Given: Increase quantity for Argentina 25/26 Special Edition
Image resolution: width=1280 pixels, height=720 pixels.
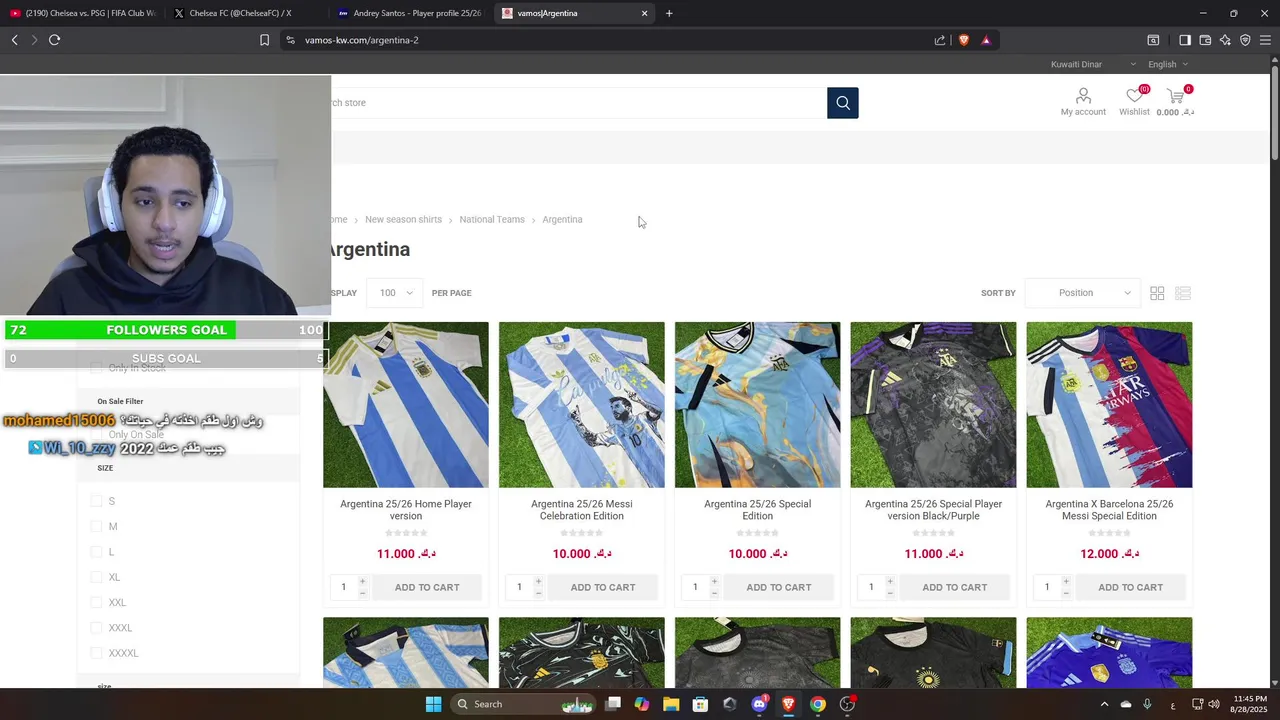Looking at the screenshot, I should click(714, 581).
